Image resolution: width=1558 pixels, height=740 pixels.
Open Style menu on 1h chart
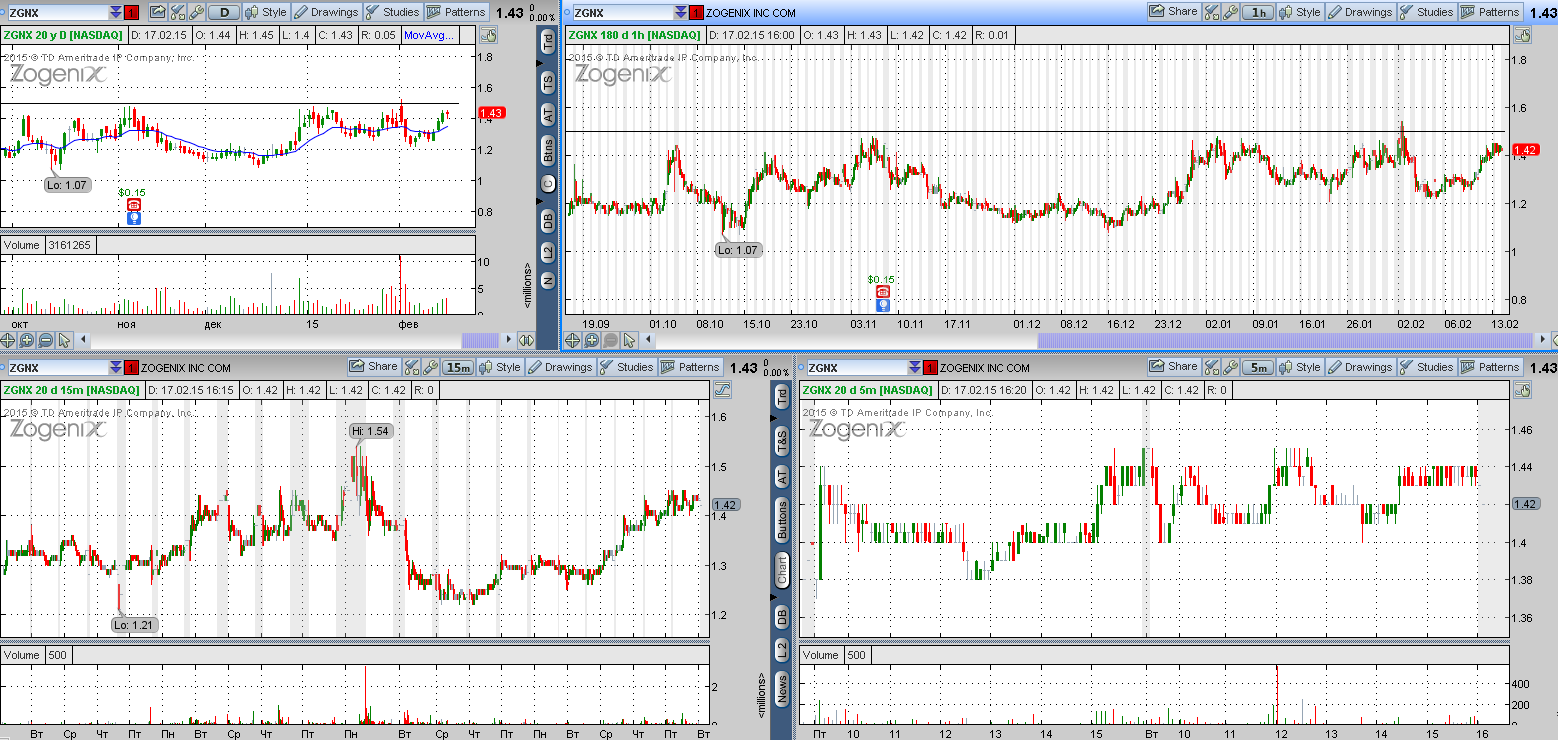[x=1300, y=12]
